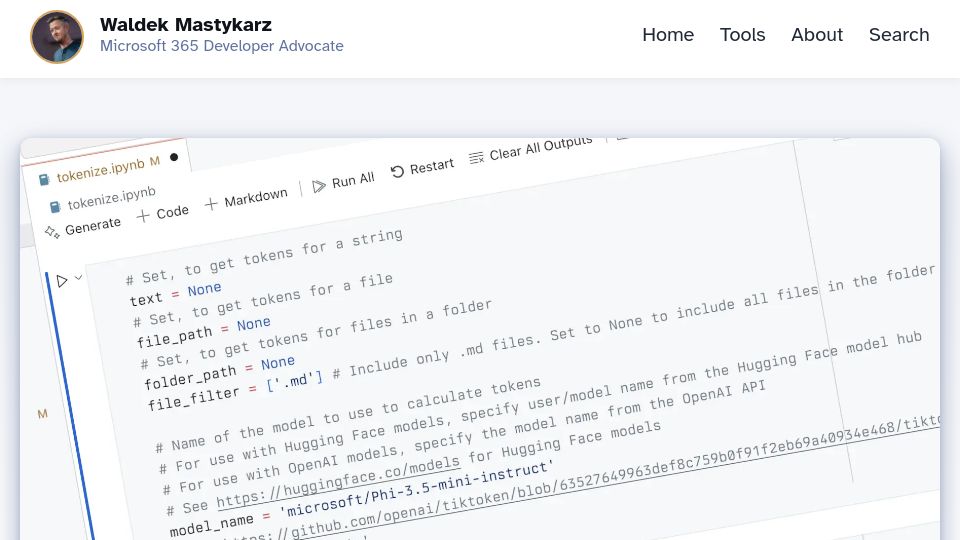Click comment '# Set, to get tokens for a string'

click(x=264, y=257)
